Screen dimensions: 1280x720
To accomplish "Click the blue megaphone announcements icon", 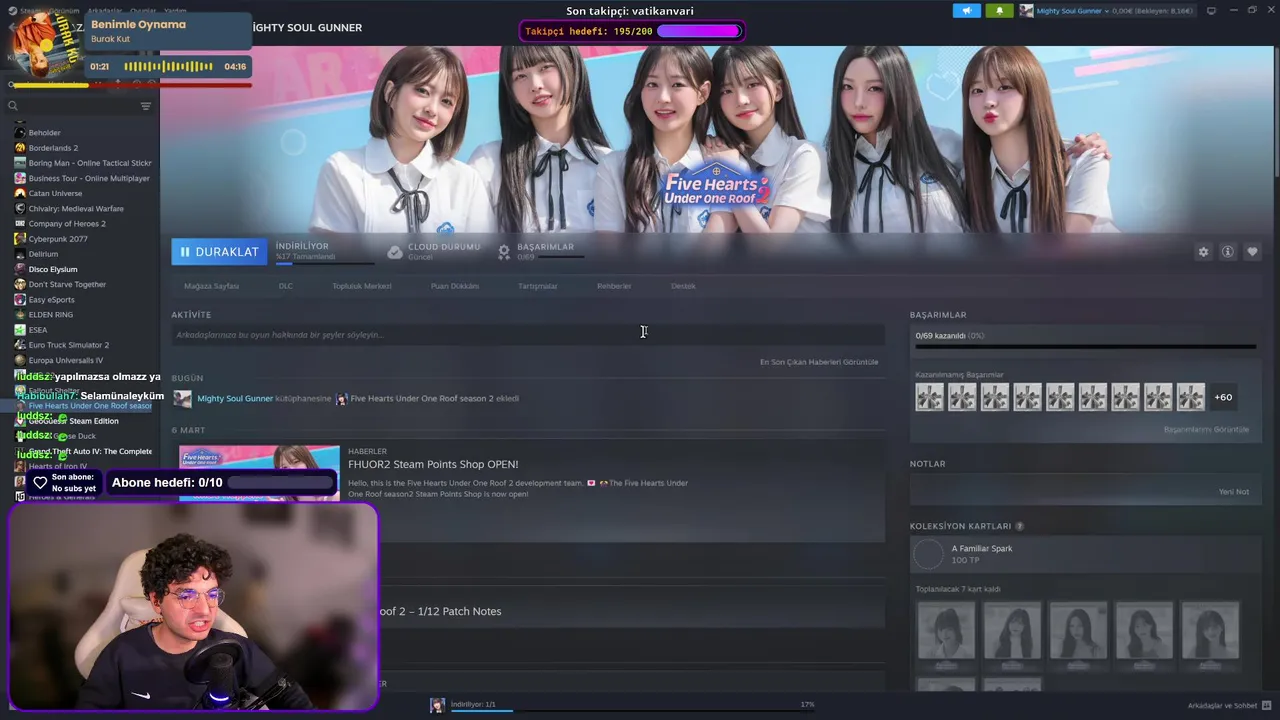I will [x=967, y=11].
